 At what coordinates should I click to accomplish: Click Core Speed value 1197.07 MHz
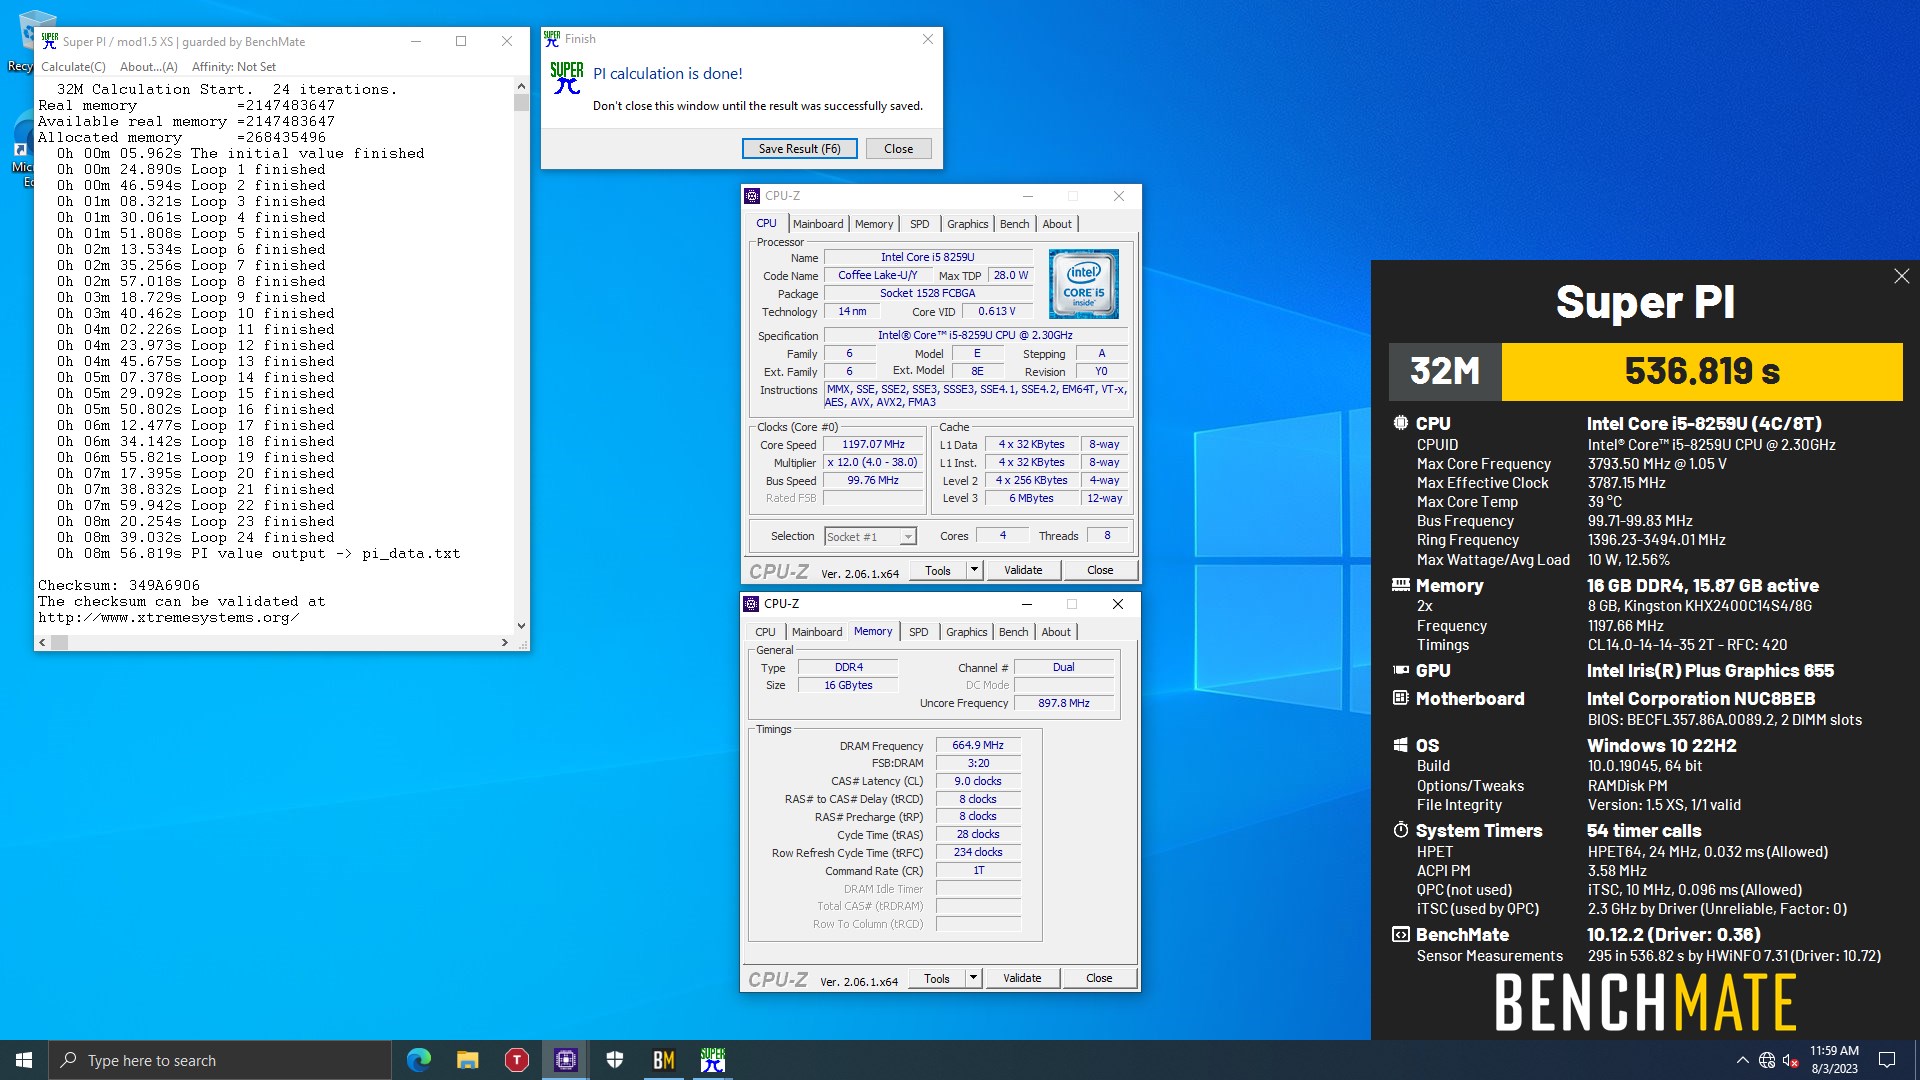(873, 445)
